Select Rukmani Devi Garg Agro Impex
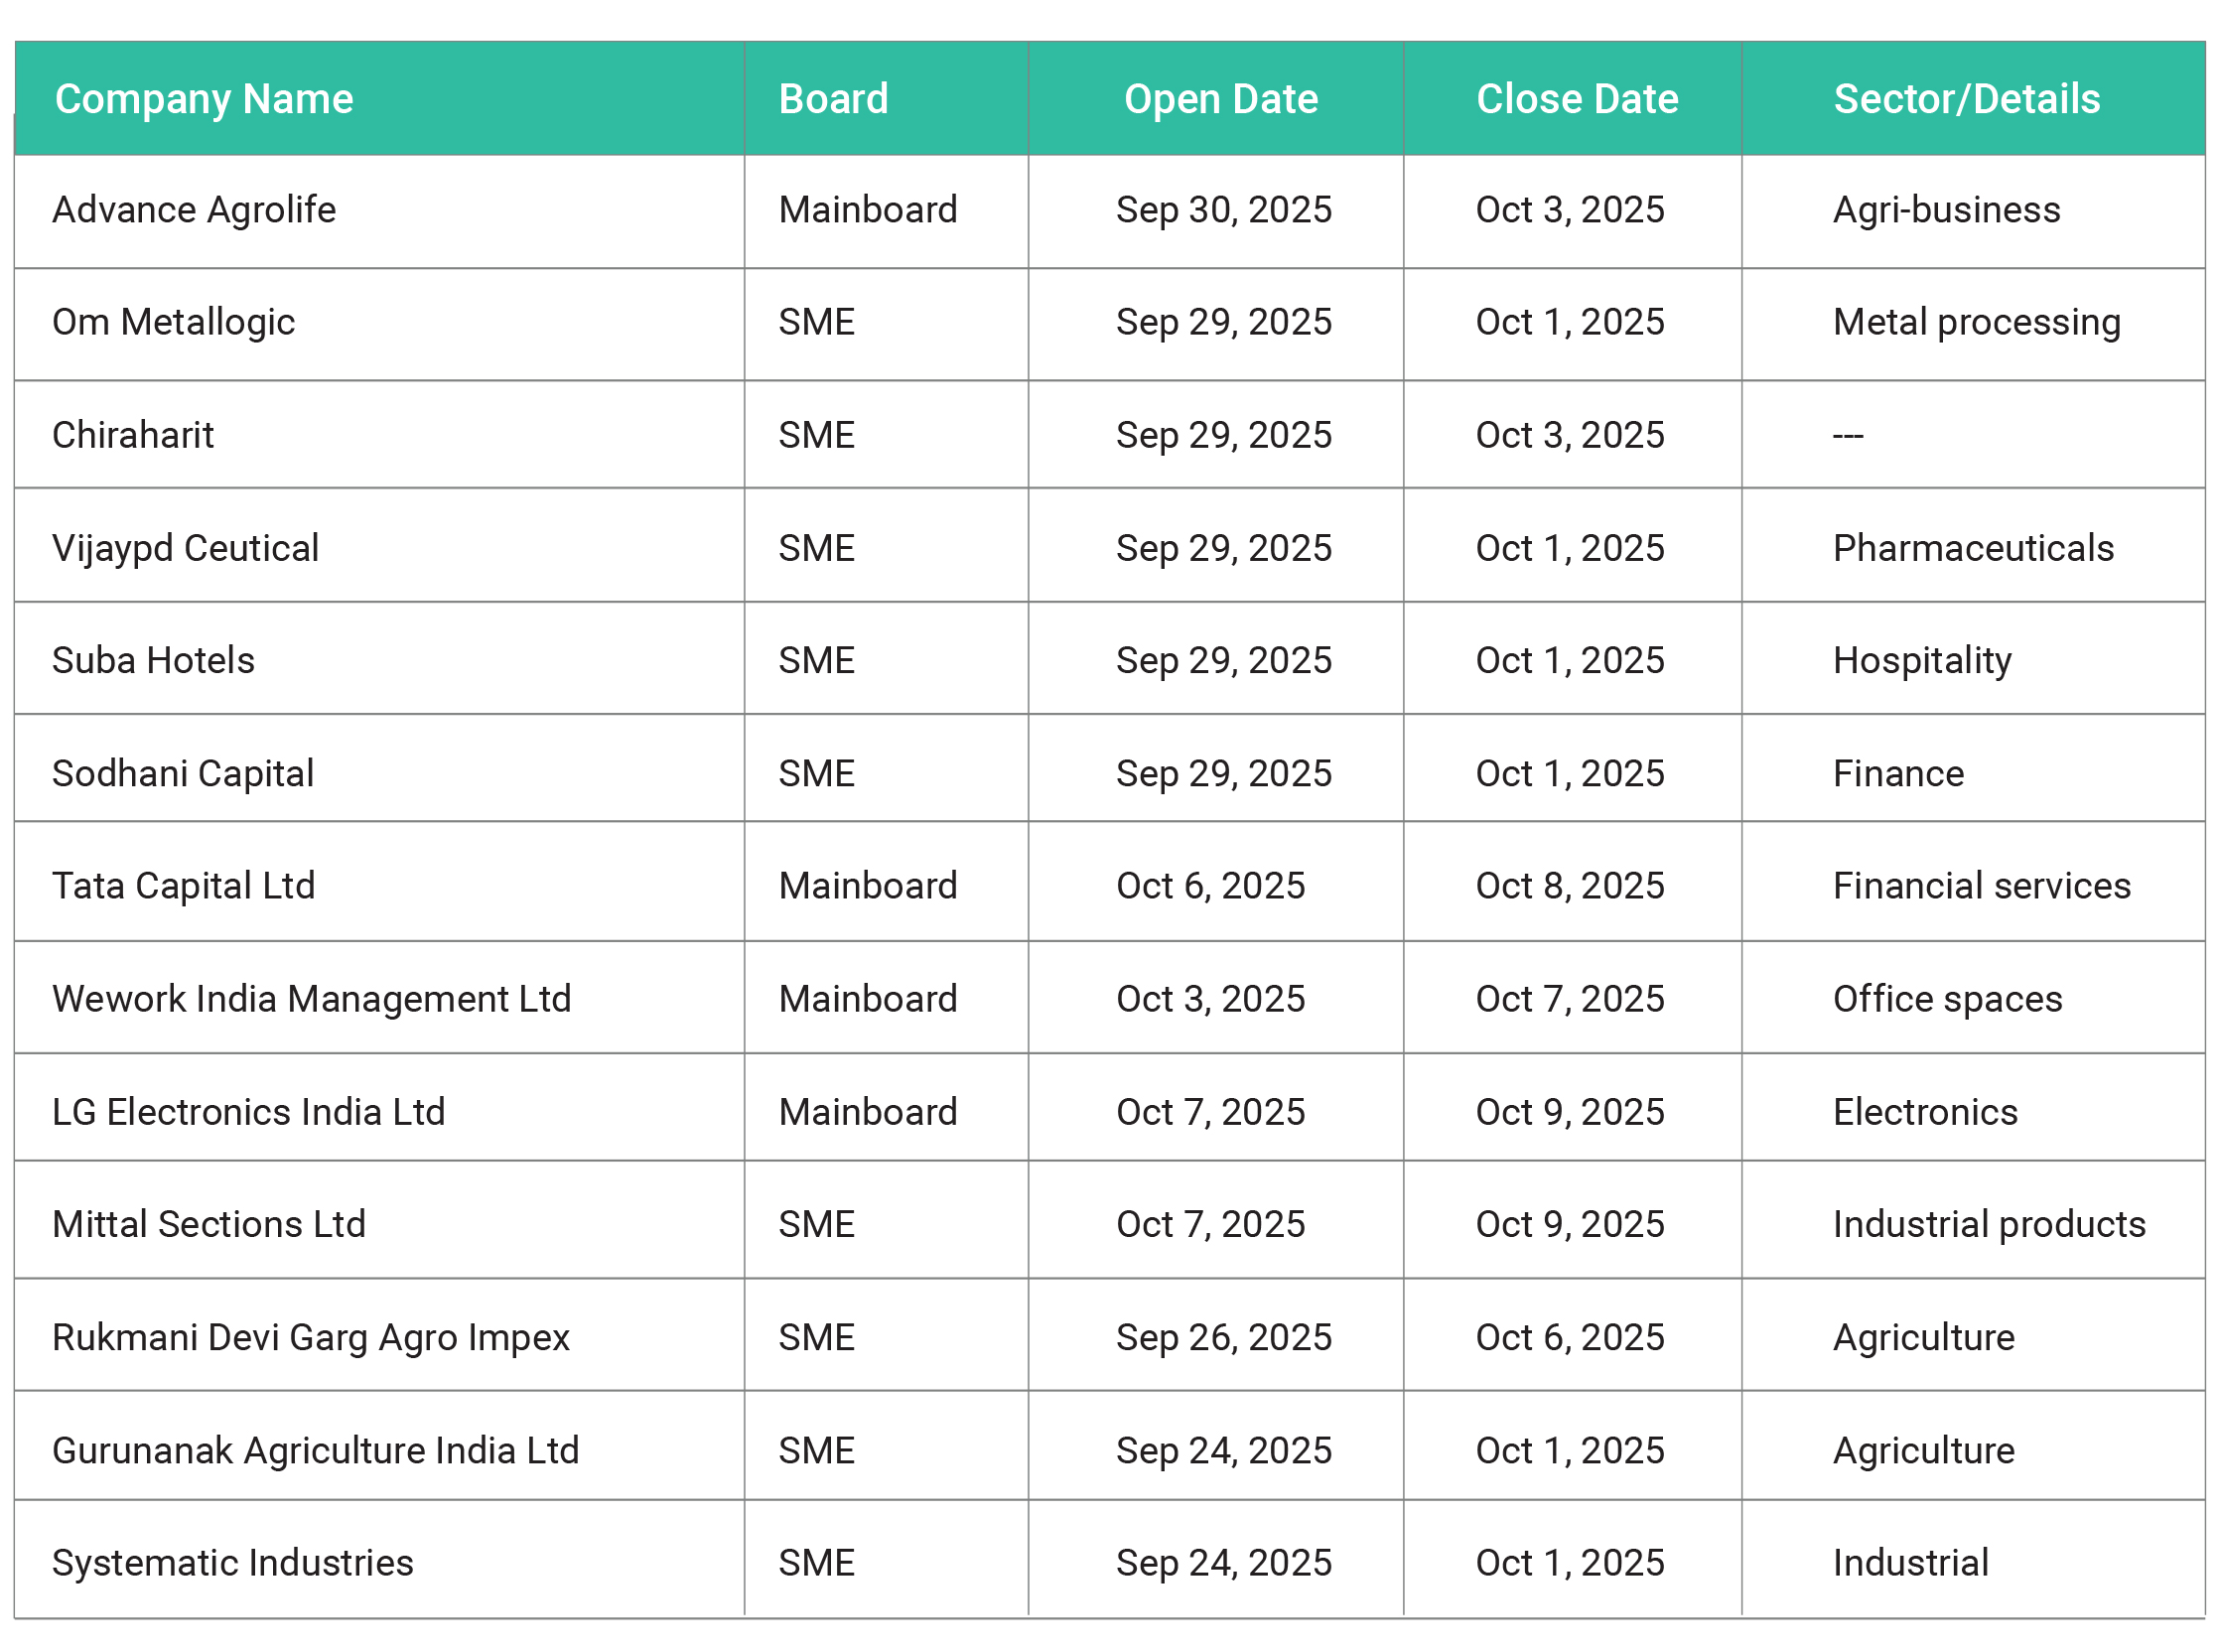The height and width of the screenshot is (1652, 2220). click(x=311, y=1337)
